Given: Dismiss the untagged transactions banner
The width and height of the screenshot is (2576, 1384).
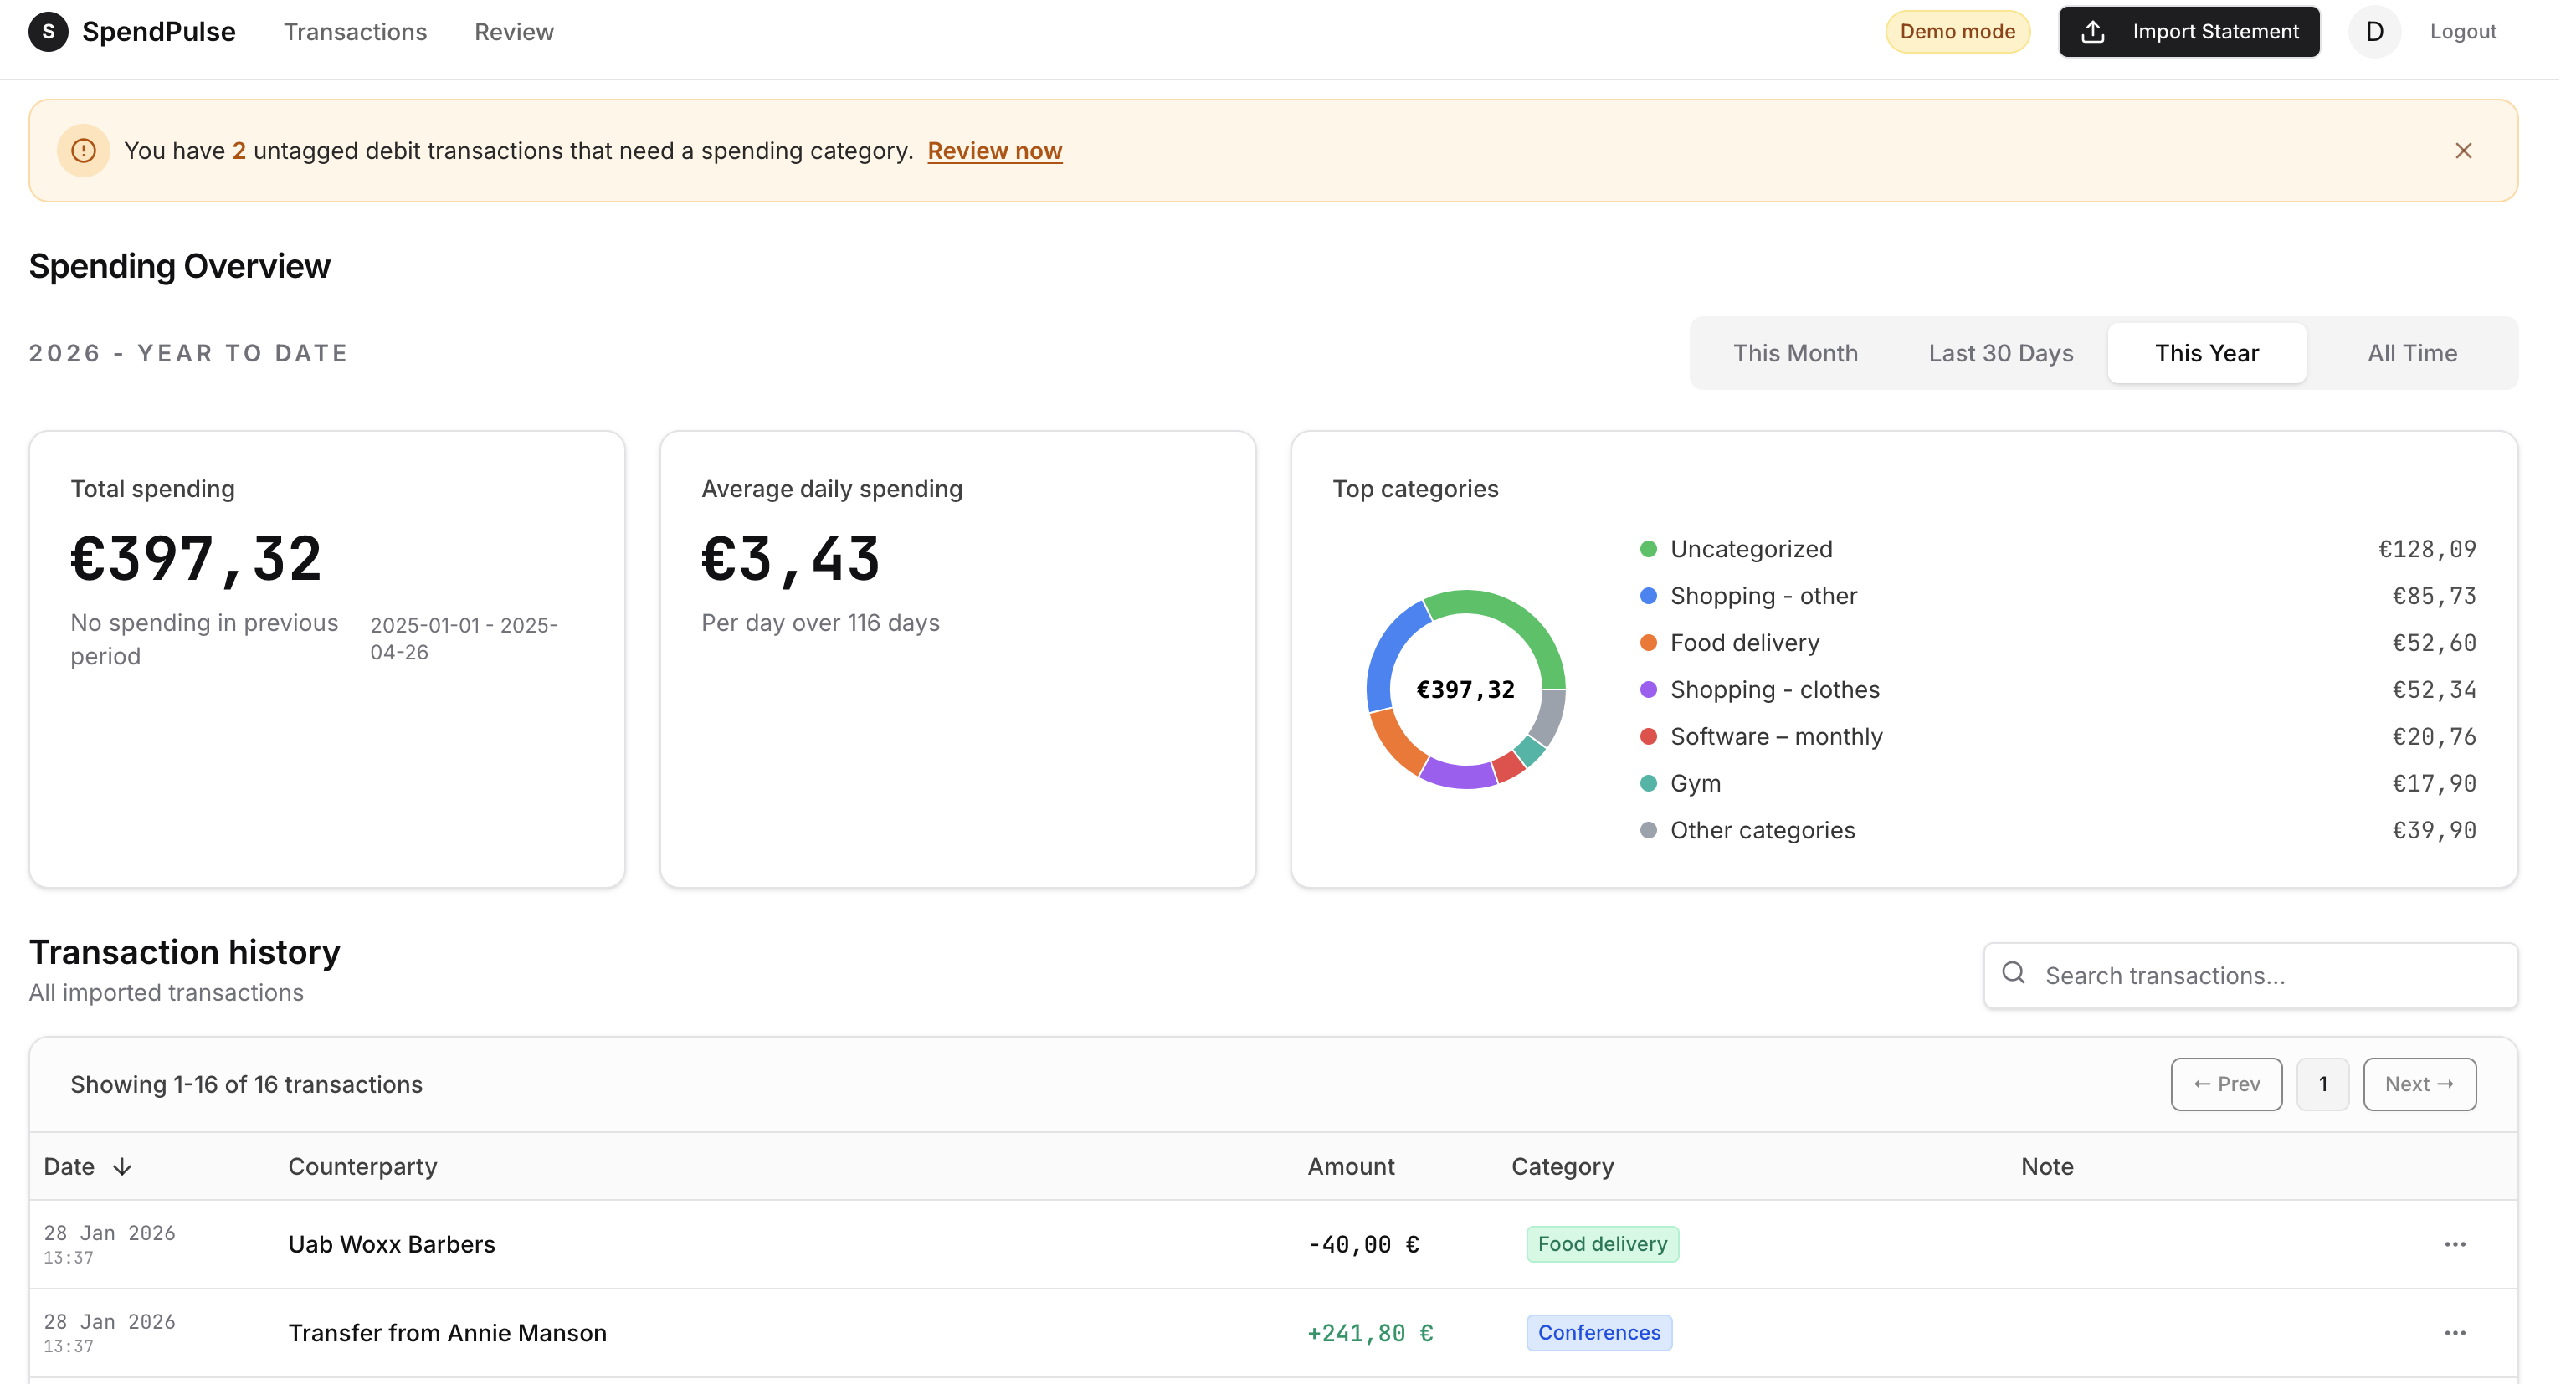Looking at the screenshot, I should (x=2463, y=151).
